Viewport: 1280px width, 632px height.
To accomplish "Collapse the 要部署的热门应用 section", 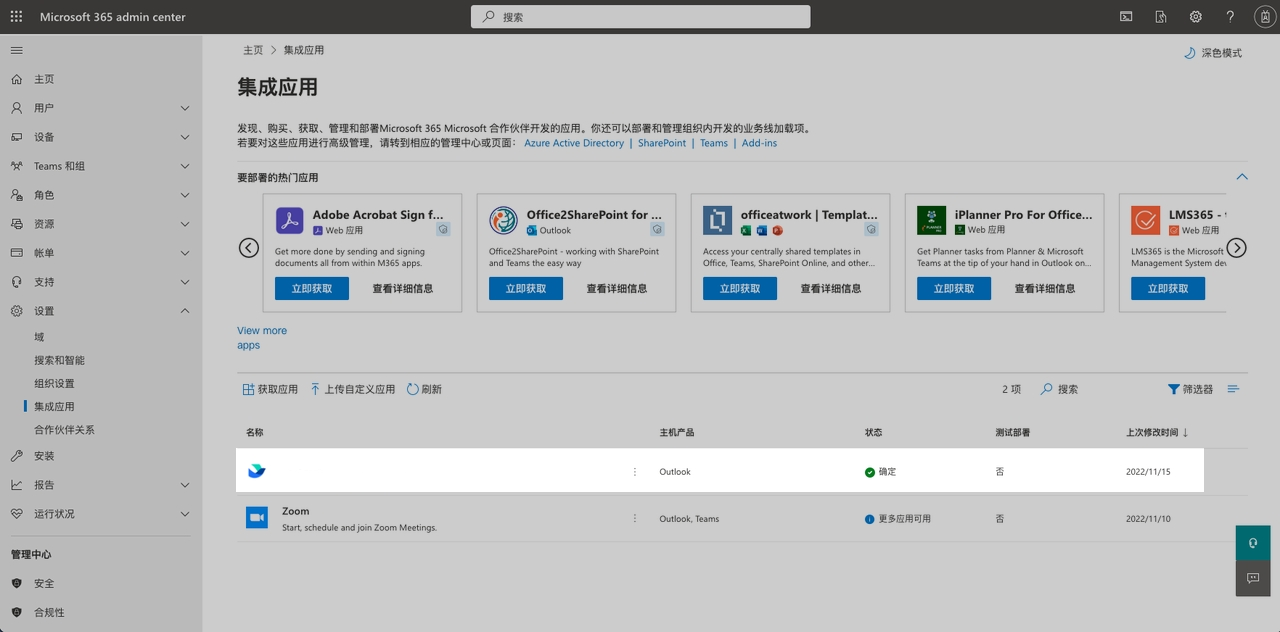I will click(x=1242, y=177).
